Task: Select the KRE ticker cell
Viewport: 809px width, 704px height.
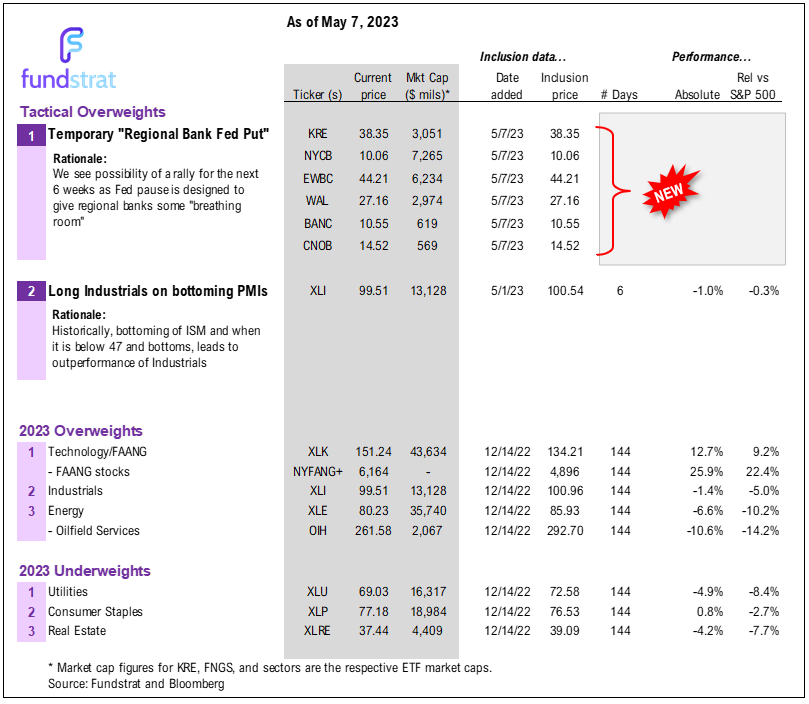Action: 317,134
